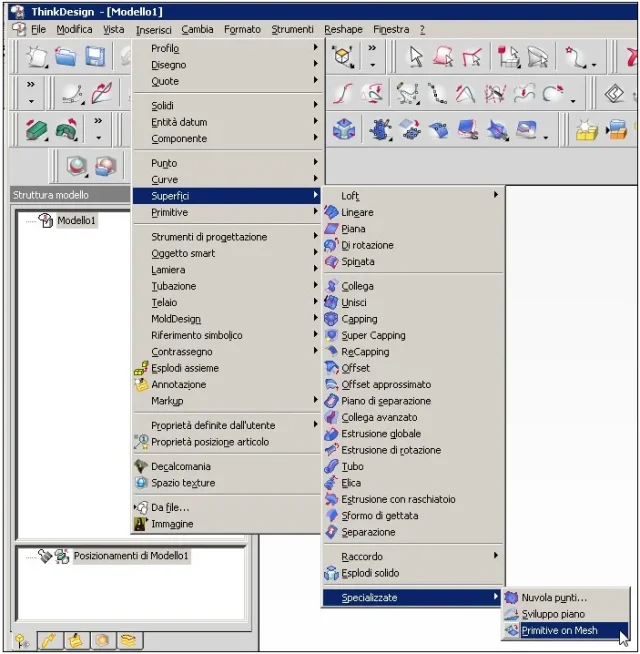Image resolution: width=640 pixels, height=654 pixels.
Task: Expand the Solidi submenu
Action: click(x=227, y=106)
